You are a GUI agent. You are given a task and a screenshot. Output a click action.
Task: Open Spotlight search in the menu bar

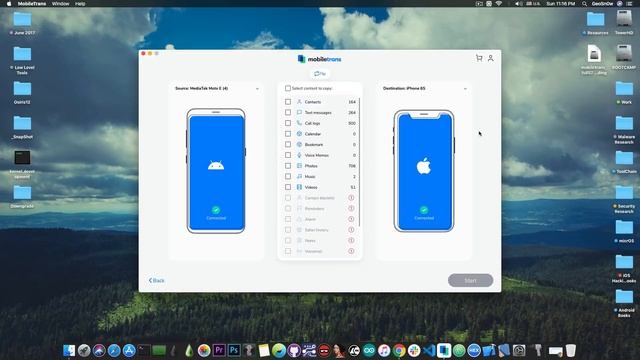tap(584, 4)
